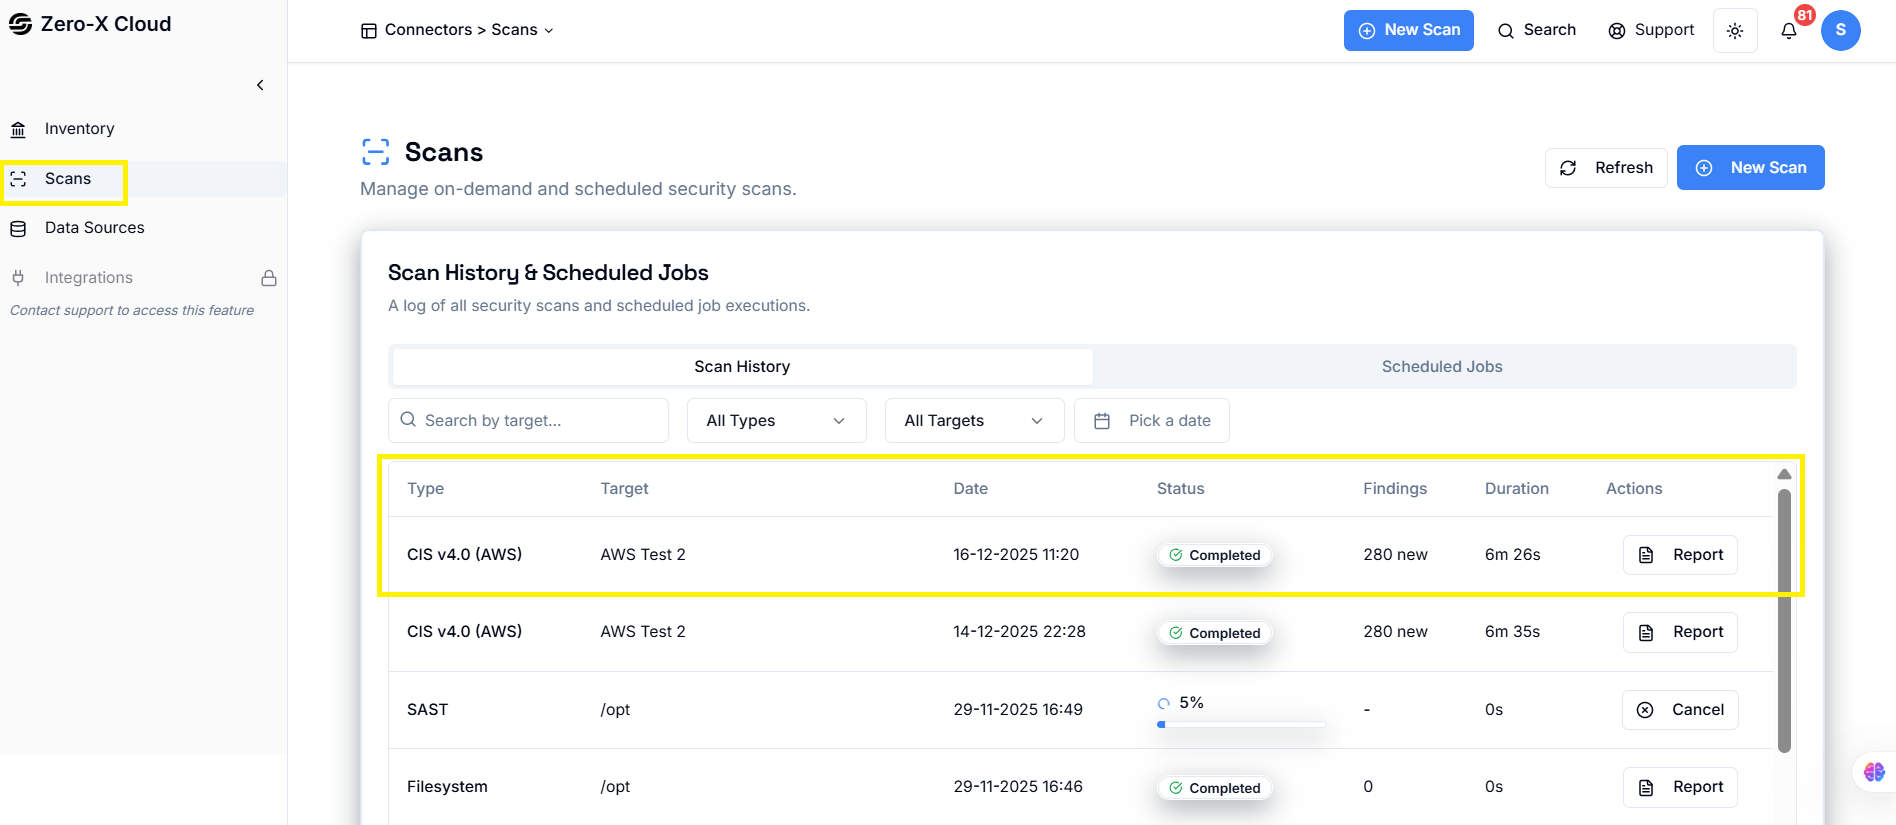This screenshot has height=825, width=1896.
Task: Select the Scan History tab
Action: click(742, 367)
